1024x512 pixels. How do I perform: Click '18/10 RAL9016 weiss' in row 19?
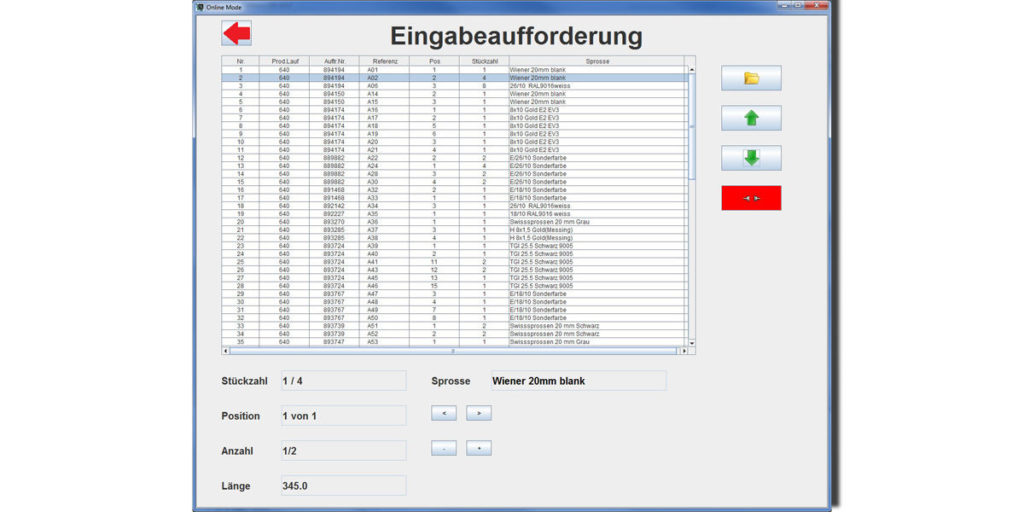[x=539, y=214]
